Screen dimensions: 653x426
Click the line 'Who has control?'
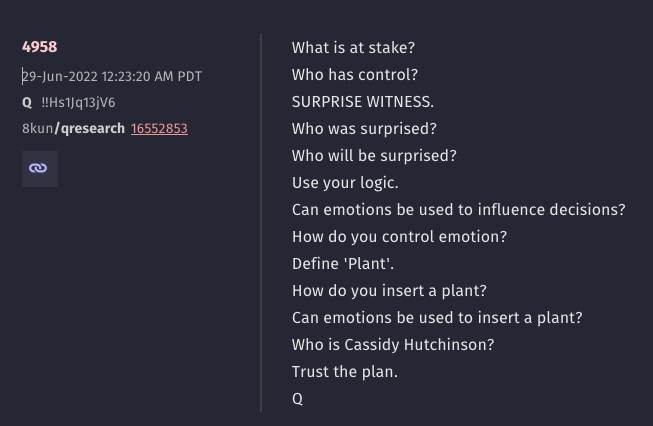click(355, 75)
